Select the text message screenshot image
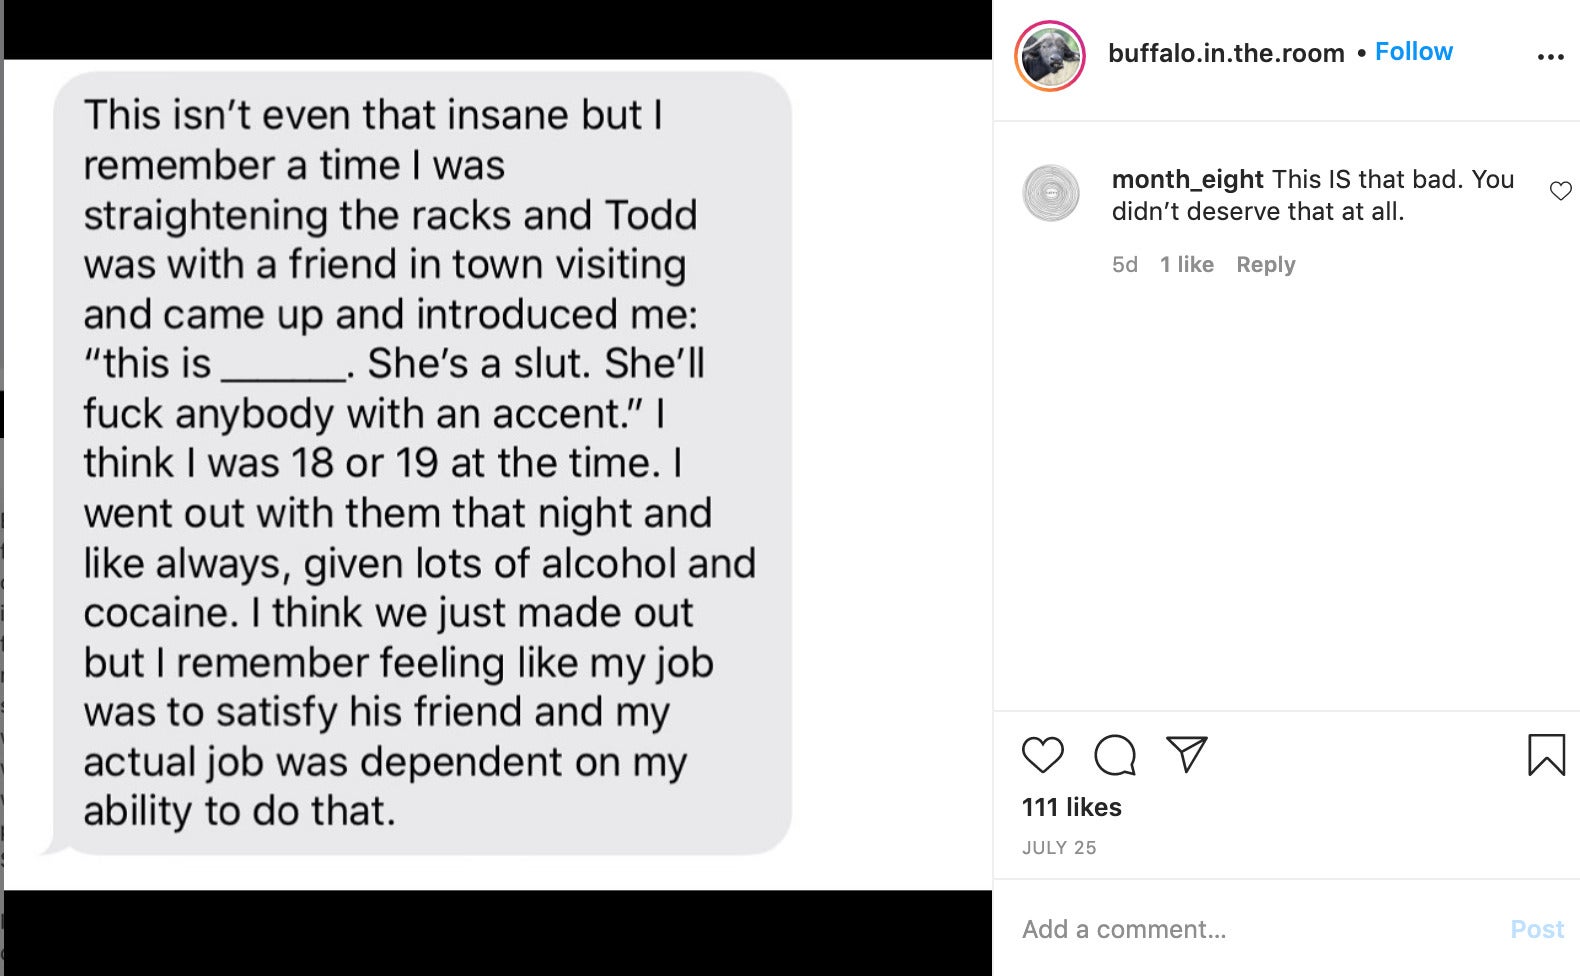This screenshot has width=1580, height=976. (498, 475)
